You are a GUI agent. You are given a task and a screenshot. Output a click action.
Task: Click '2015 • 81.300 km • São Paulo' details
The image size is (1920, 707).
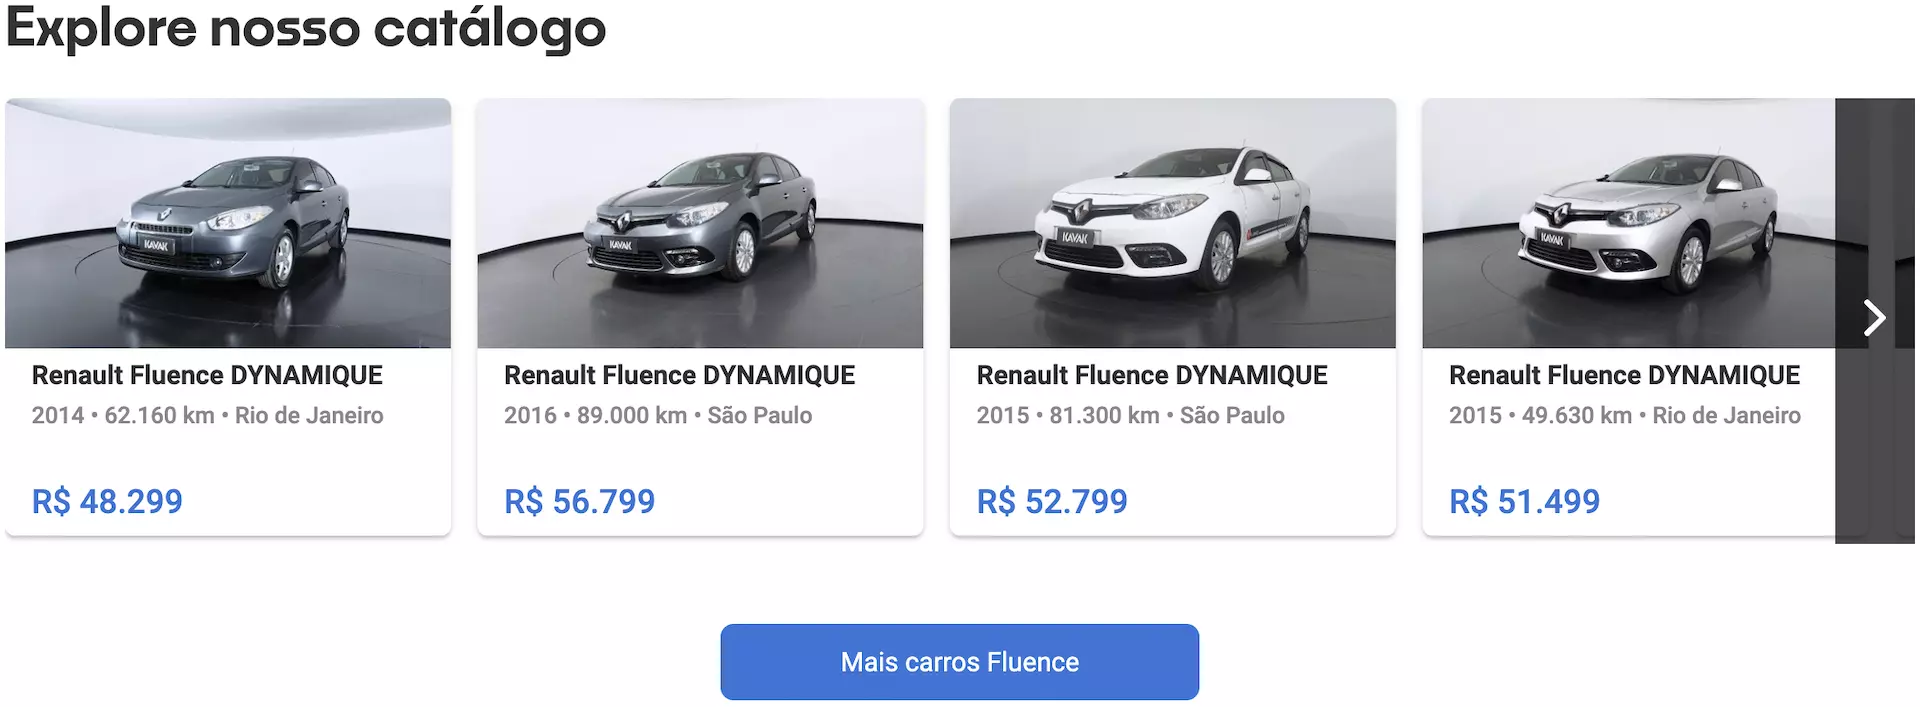1130,415
